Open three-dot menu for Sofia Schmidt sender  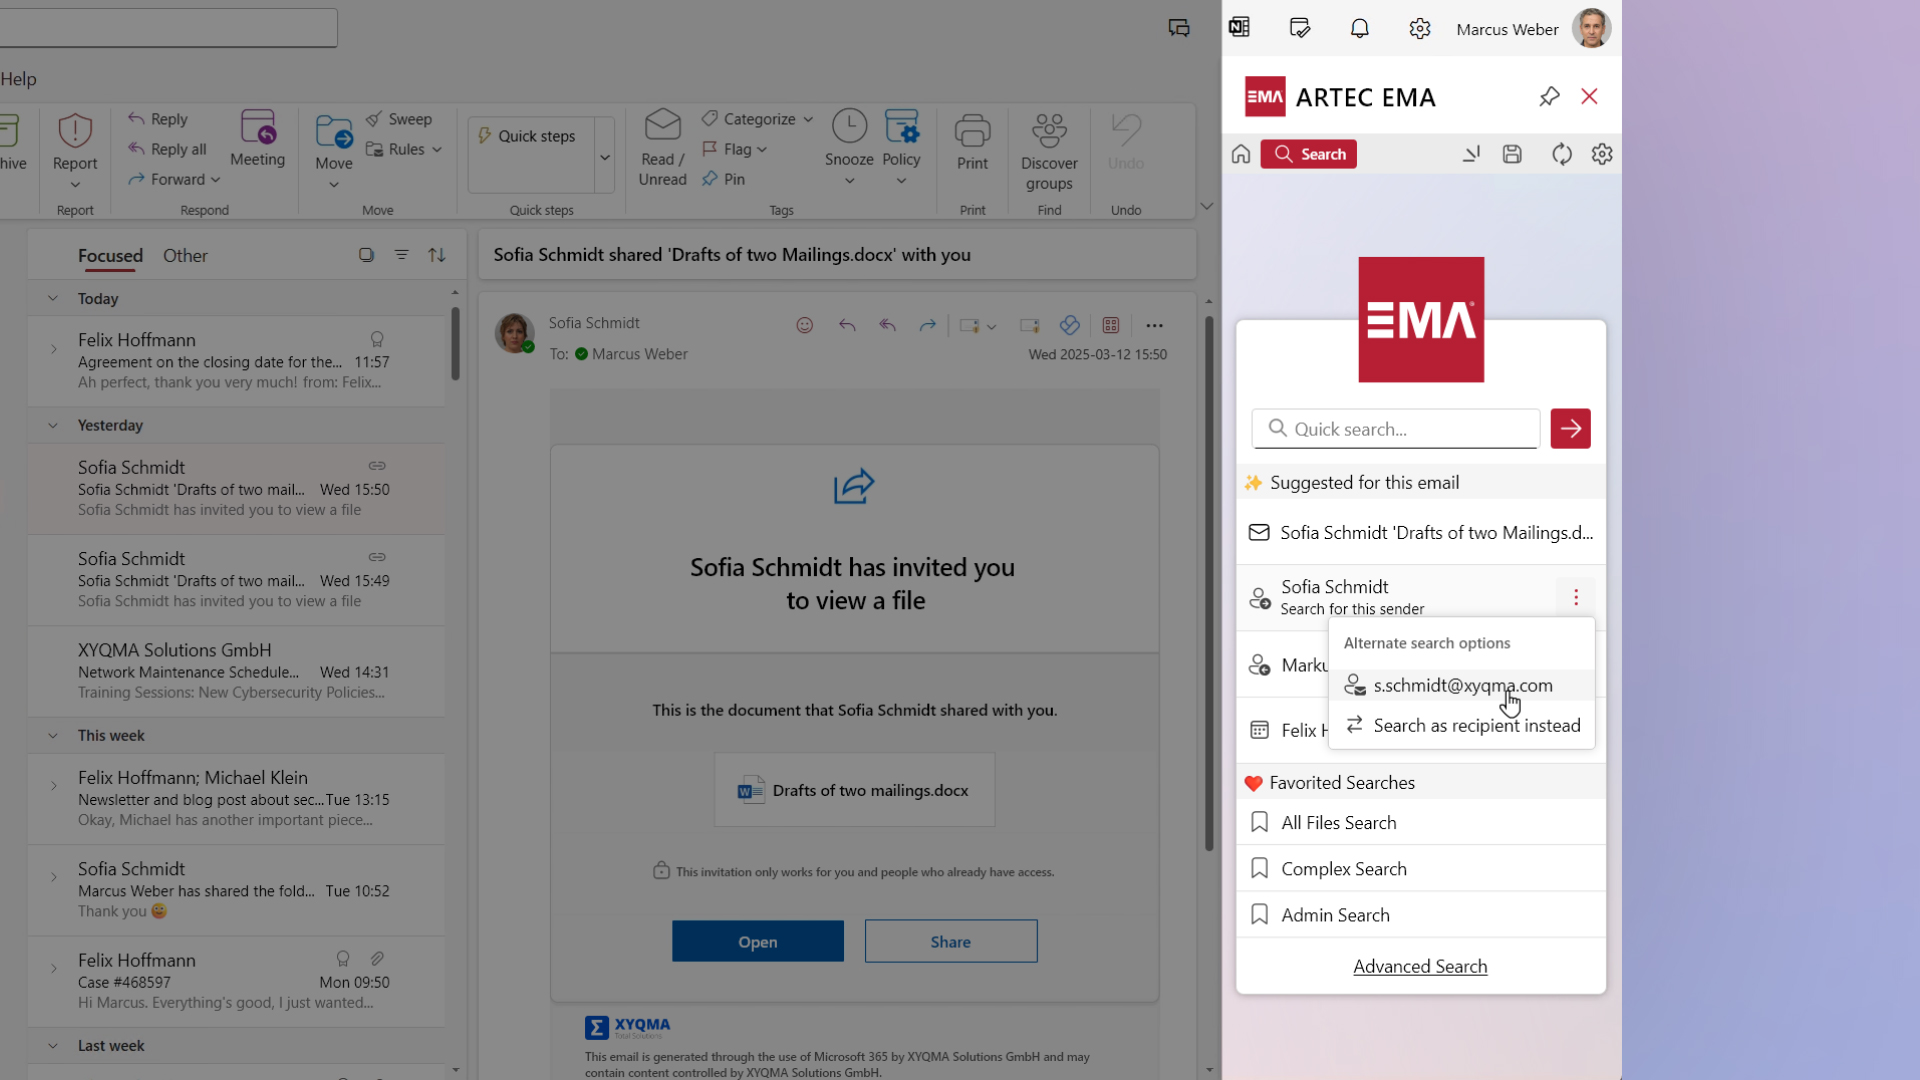1576,597
